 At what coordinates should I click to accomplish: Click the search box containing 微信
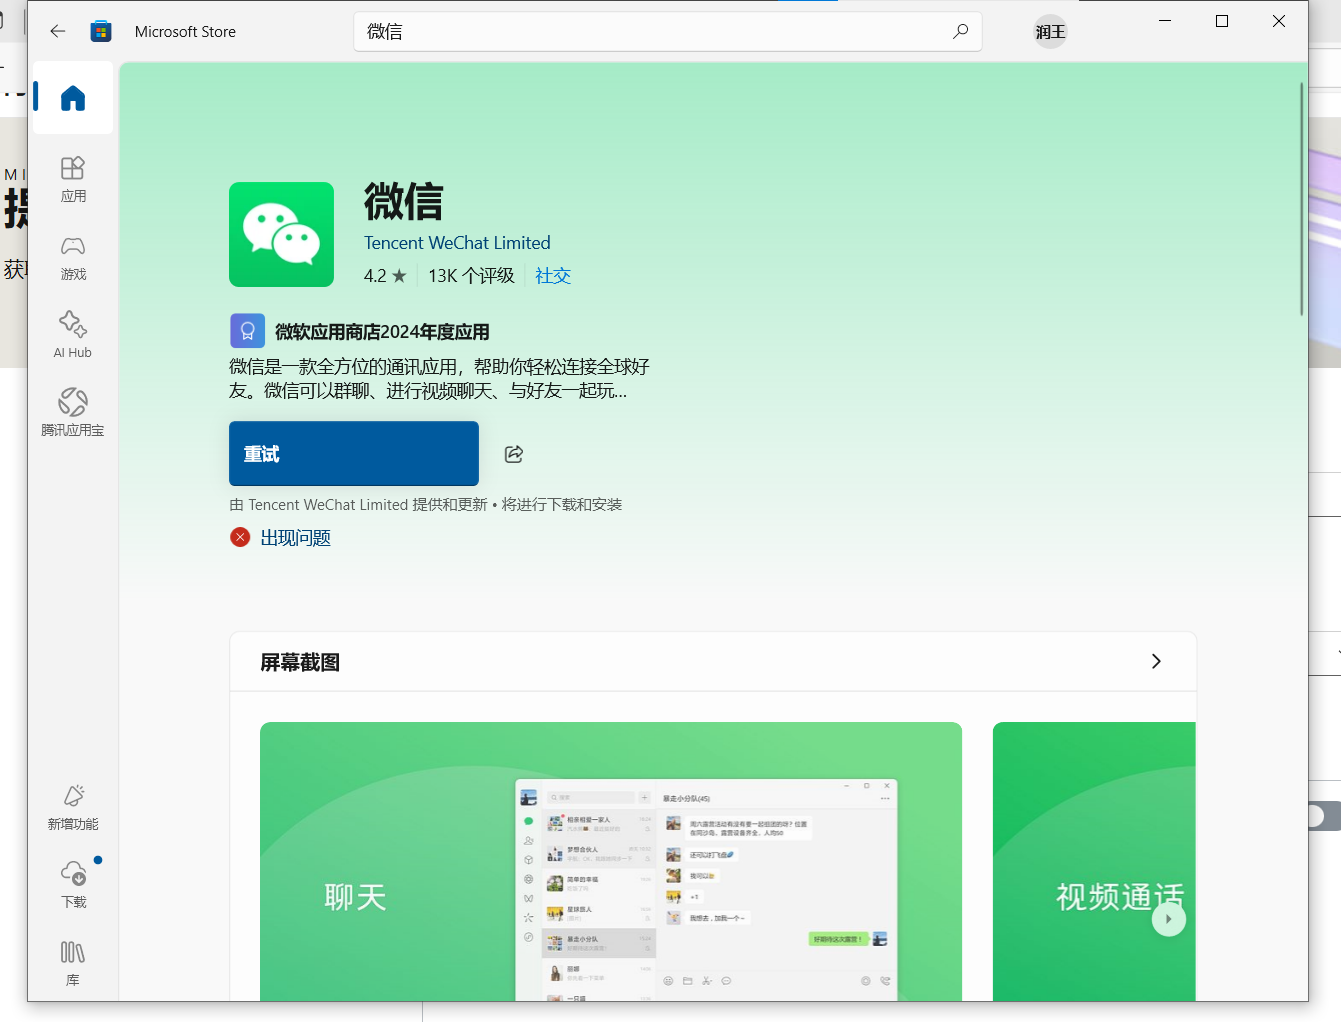pos(668,31)
